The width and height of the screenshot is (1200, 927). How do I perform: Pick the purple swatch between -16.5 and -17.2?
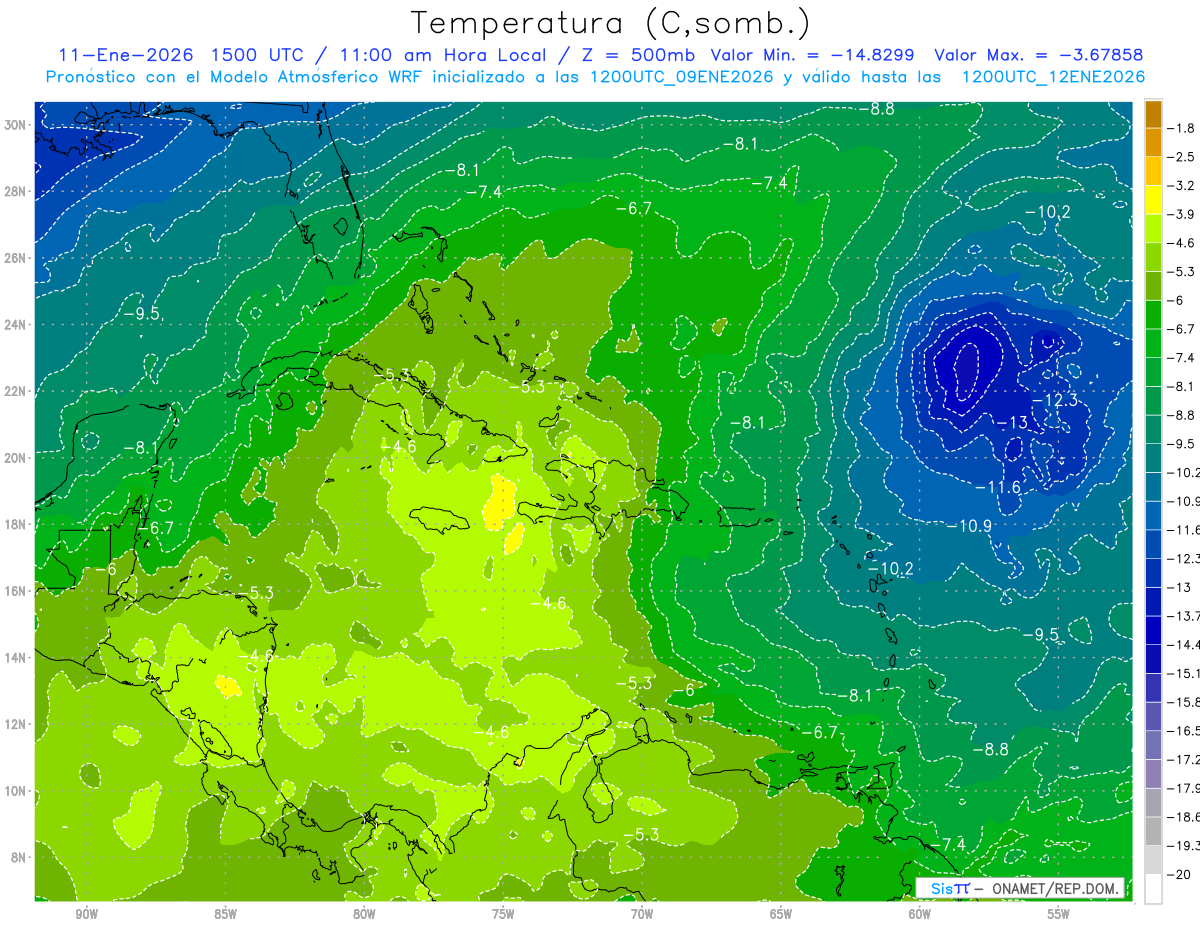coord(1153,745)
